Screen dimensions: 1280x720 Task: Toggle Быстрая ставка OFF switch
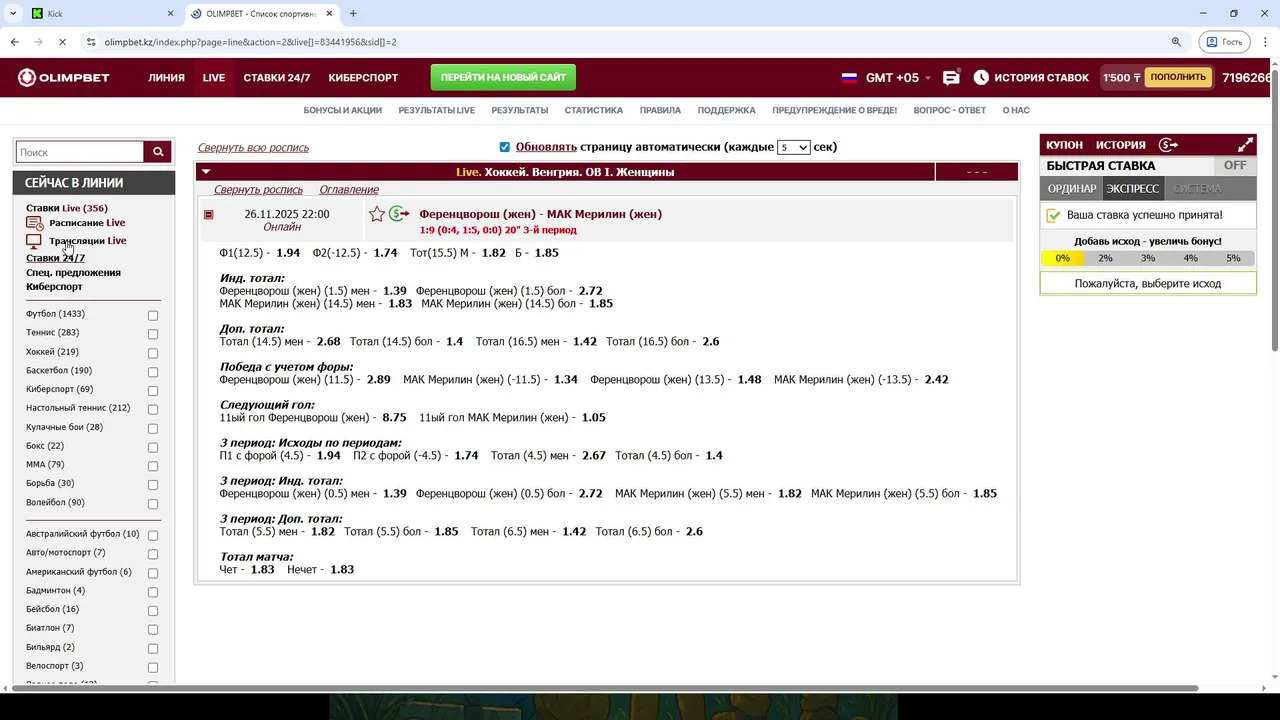click(x=1235, y=166)
